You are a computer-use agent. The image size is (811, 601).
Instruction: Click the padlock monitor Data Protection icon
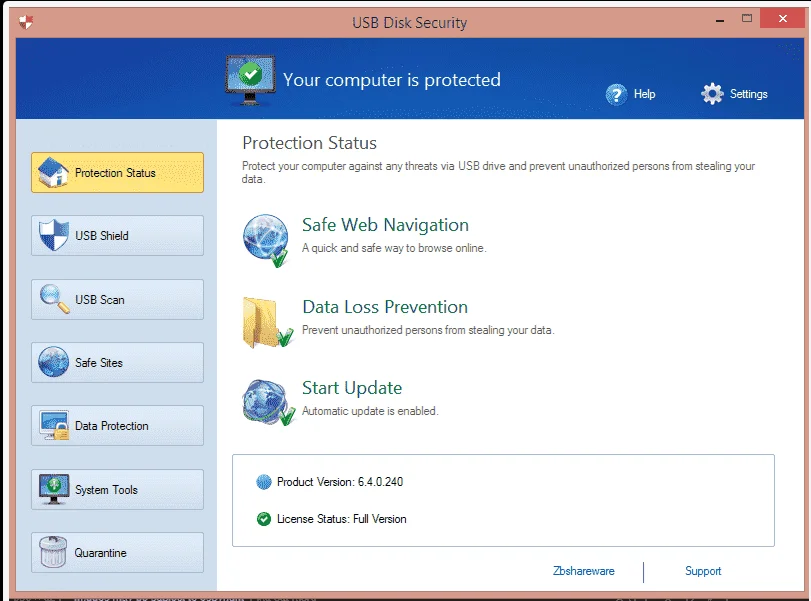point(54,425)
